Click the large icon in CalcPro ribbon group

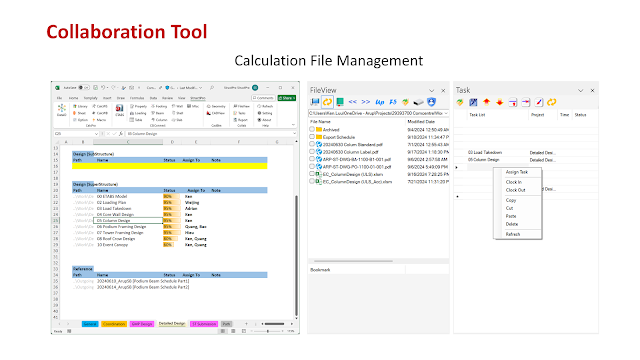click(x=62, y=111)
